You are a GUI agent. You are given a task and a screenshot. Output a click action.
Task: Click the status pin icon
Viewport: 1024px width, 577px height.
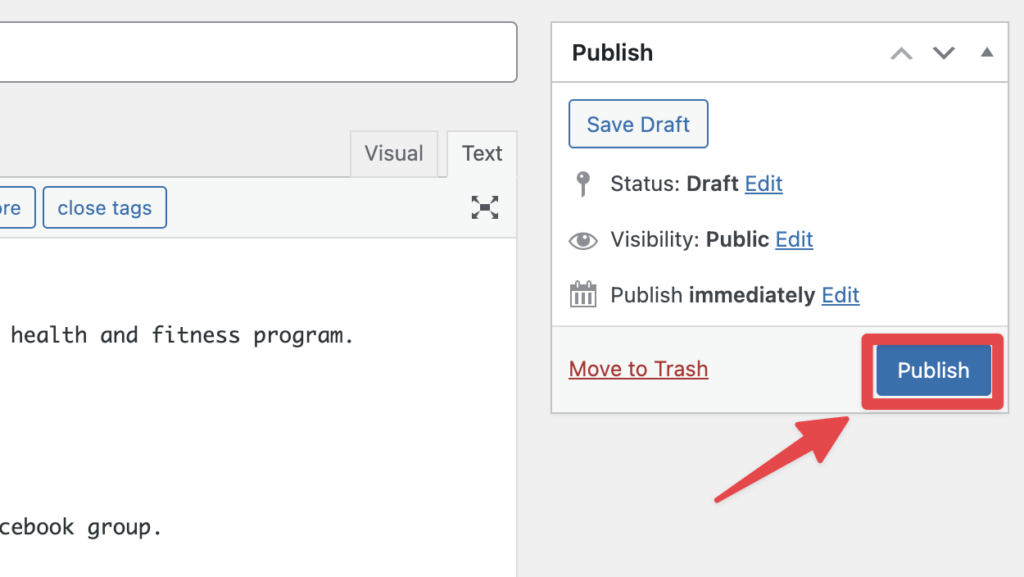click(x=583, y=184)
